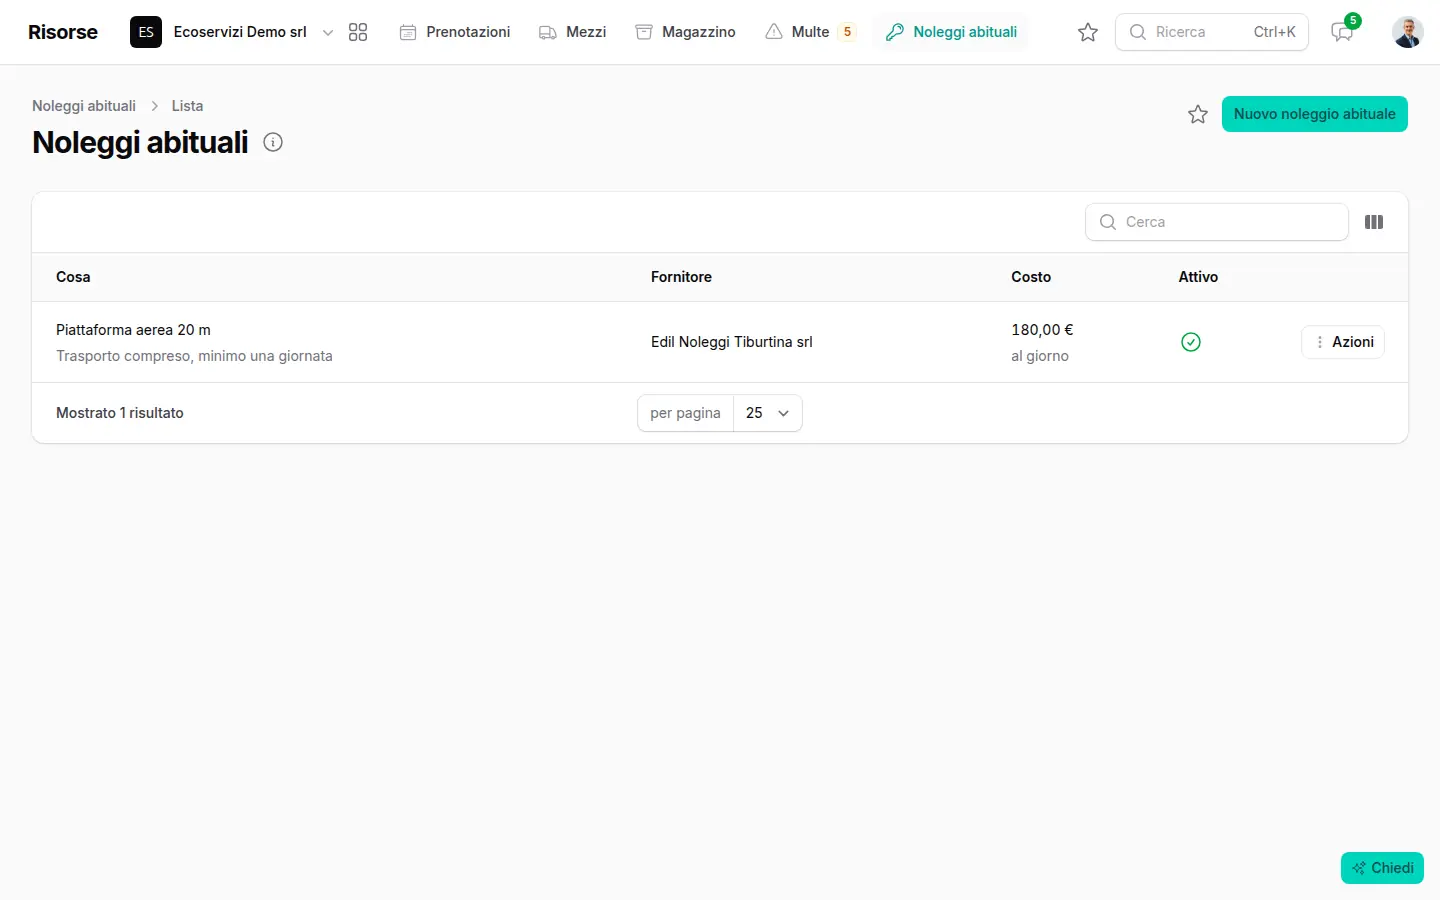Focus the Cerca table search field
The width and height of the screenshot is (1440, 900).
1217,222
